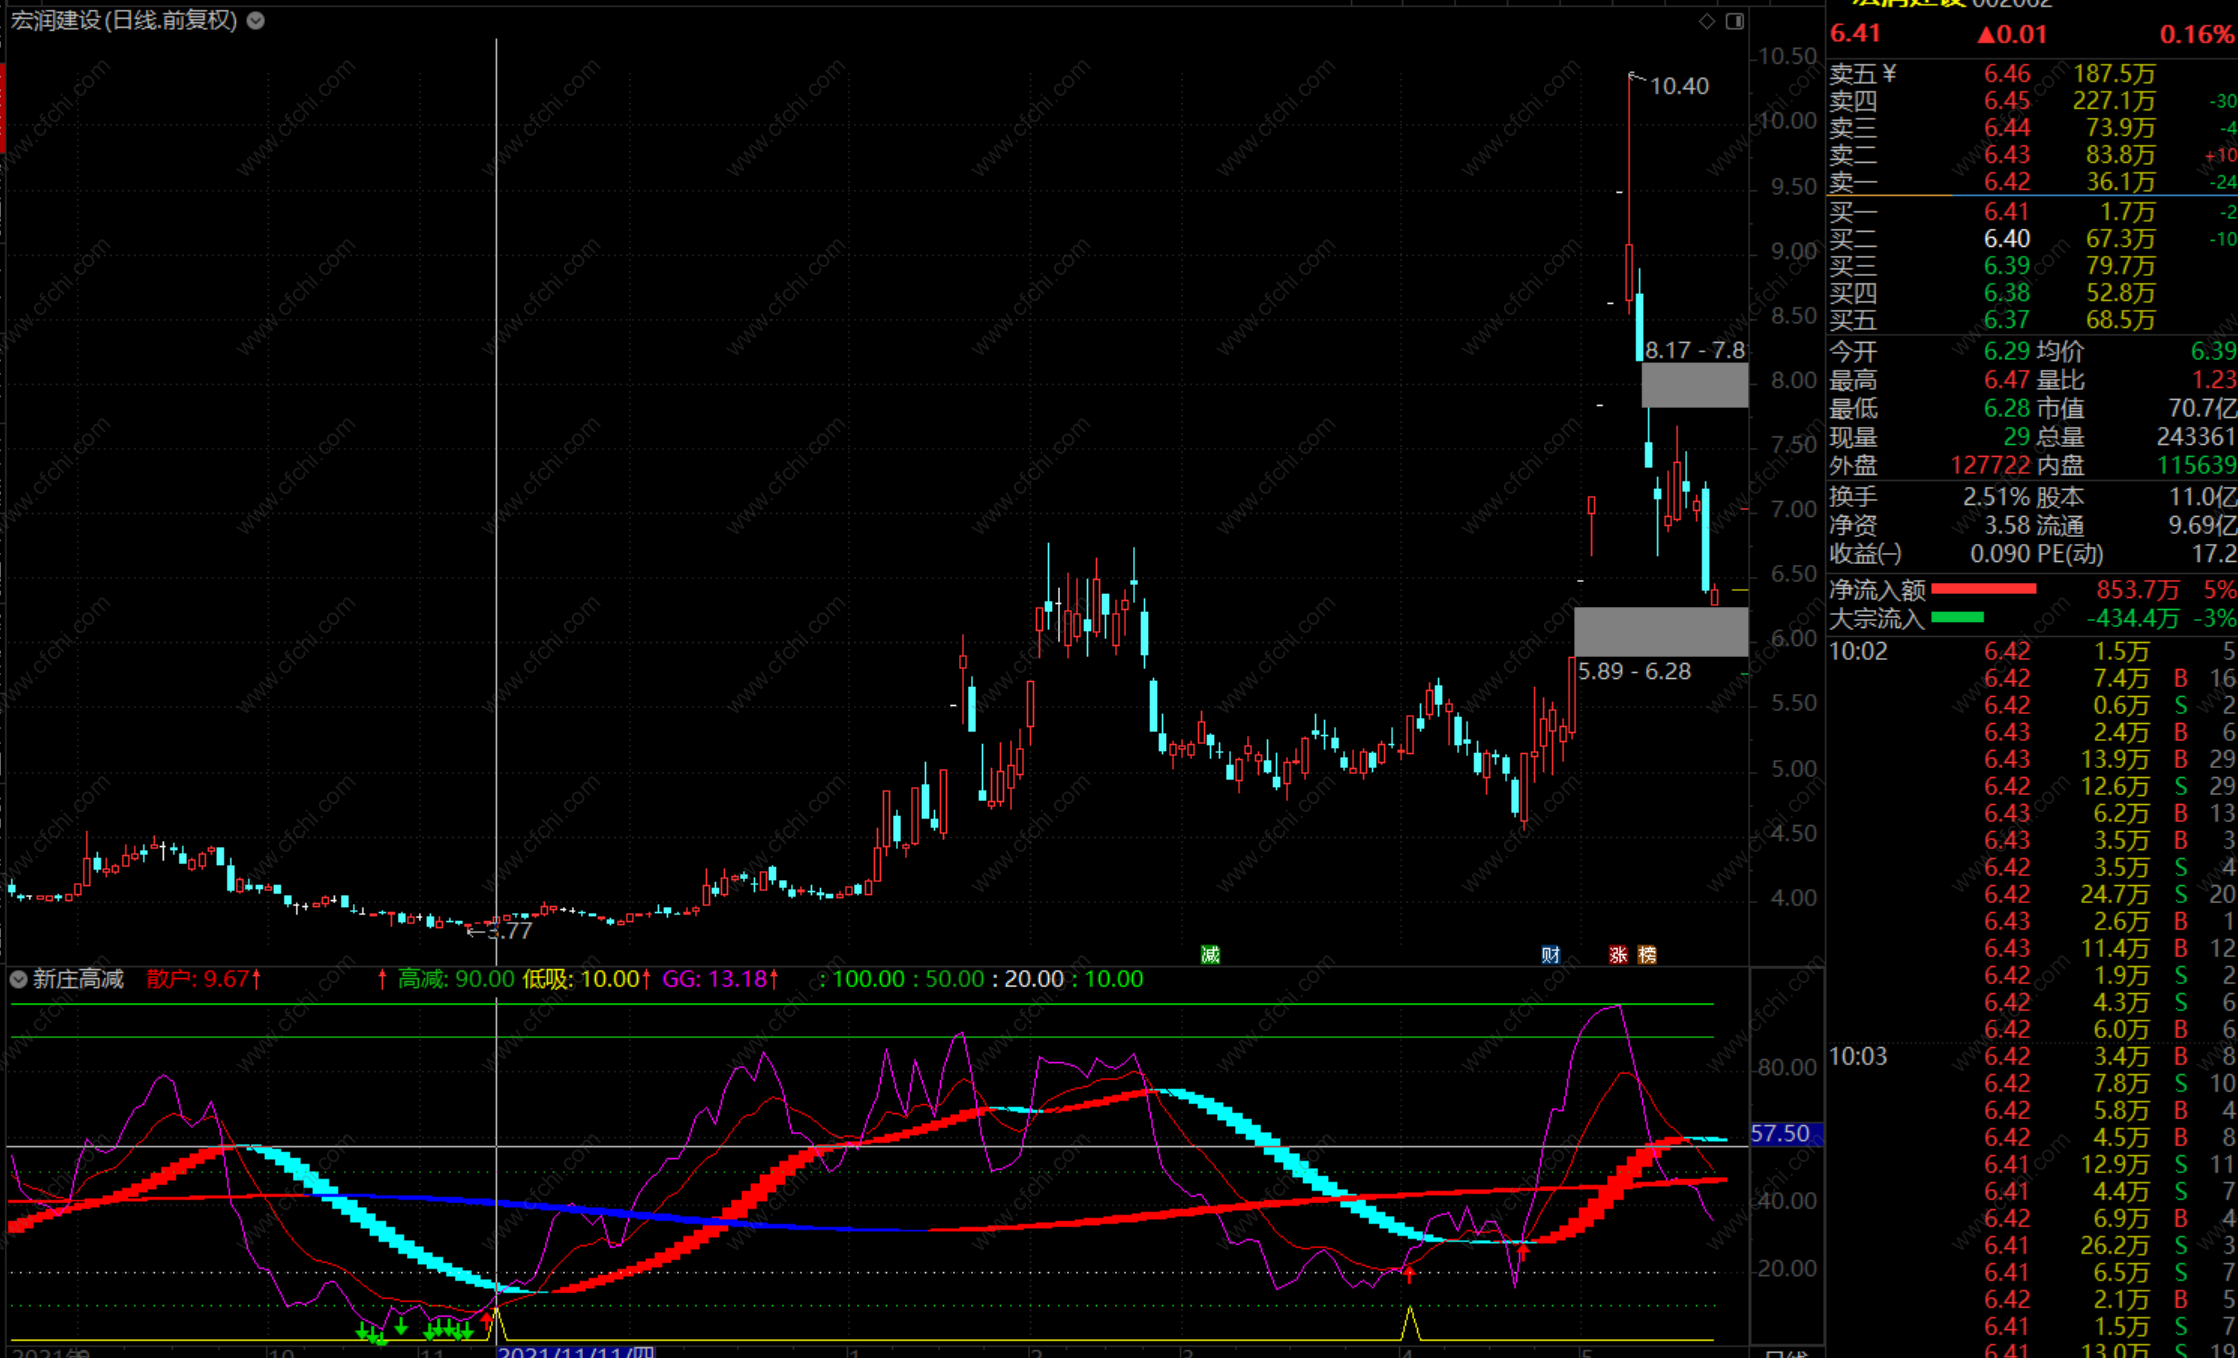
Task: Click the orange 榜 ranking marker
Action: [x=1647, y=955]
